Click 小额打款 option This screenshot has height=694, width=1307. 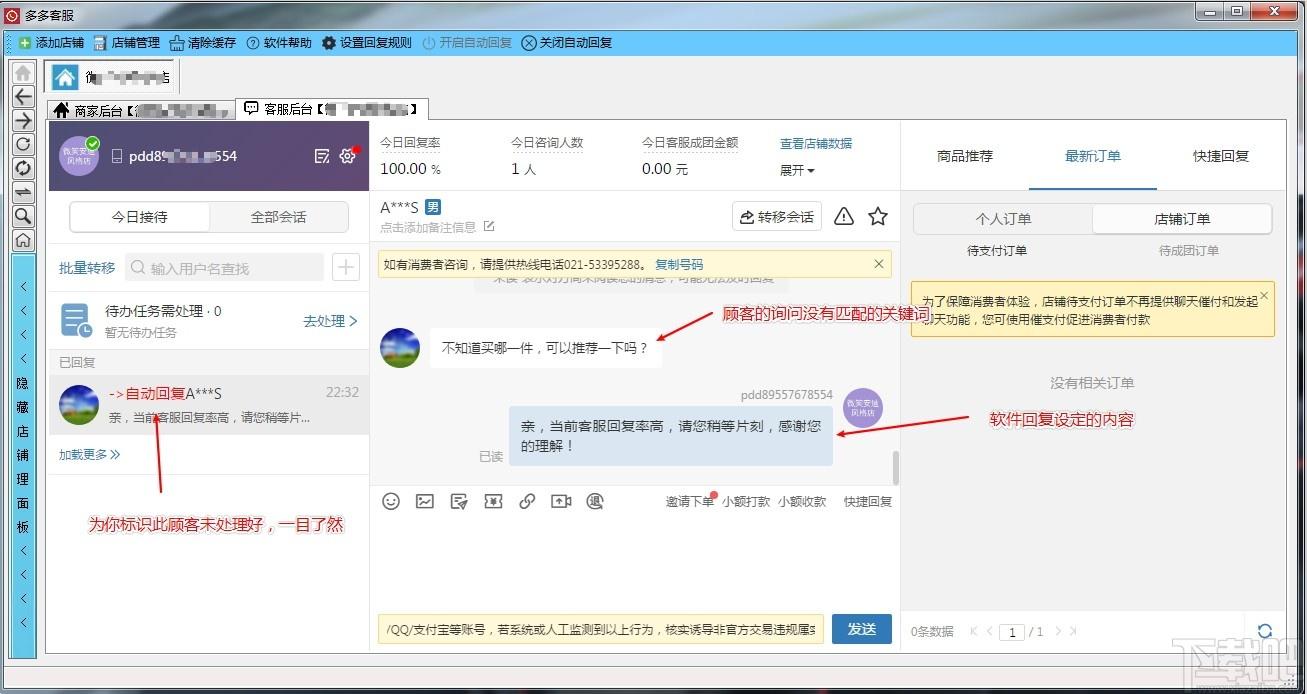coord(746,501)
